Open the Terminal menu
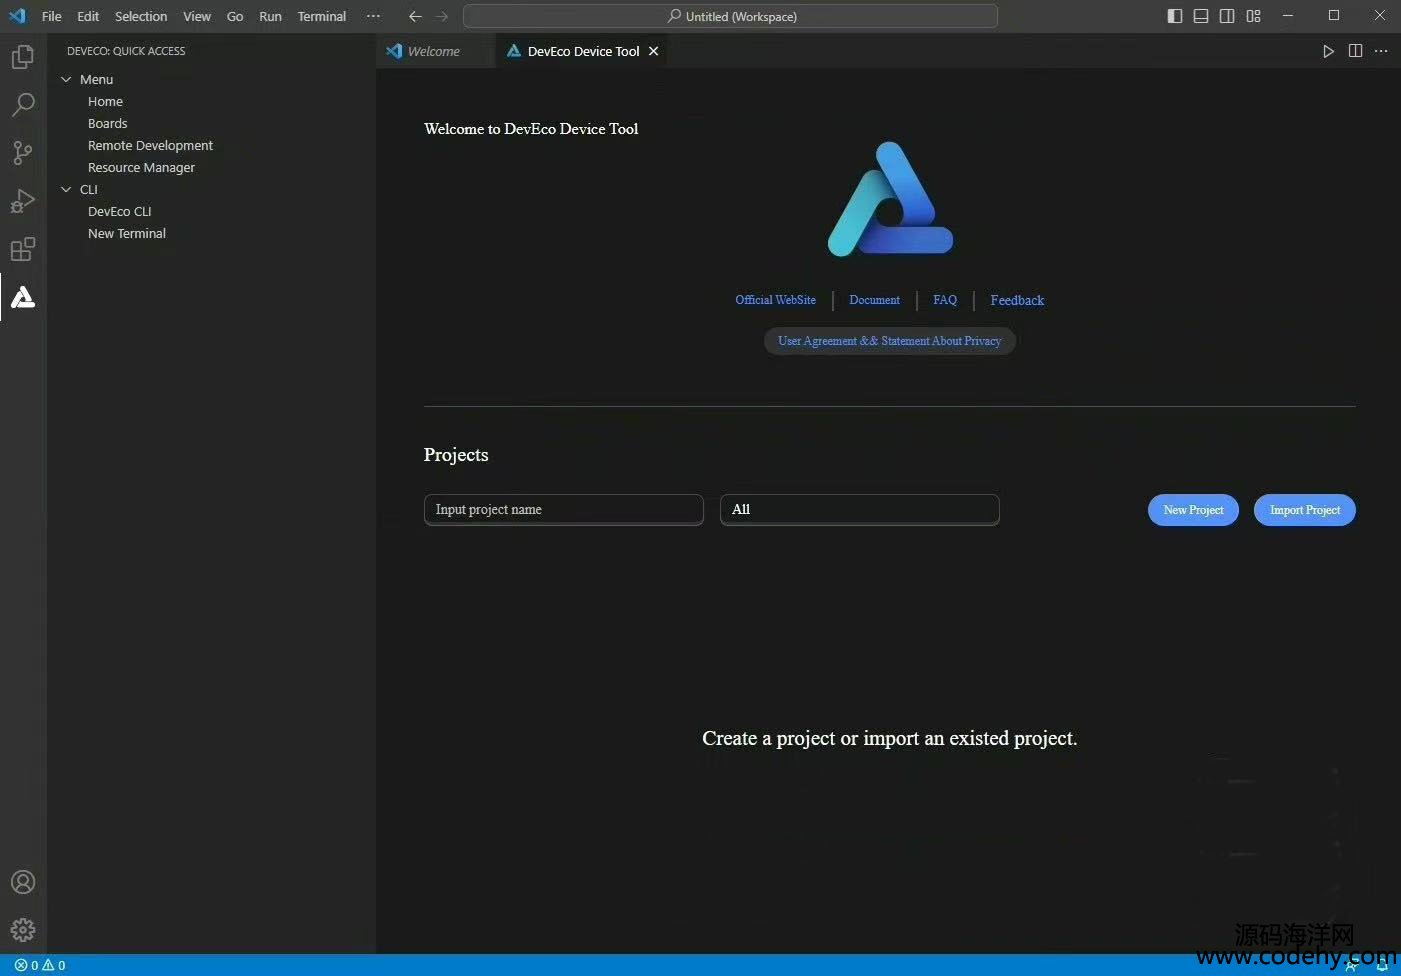 tap(322, 16)
